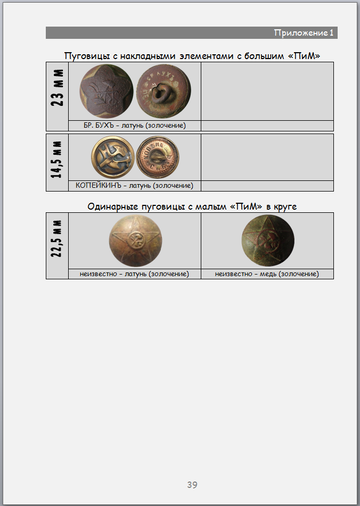
Task: Click the БР. БУХЪ button back photo
Action: pyautogui.click(x=164, y=91)
